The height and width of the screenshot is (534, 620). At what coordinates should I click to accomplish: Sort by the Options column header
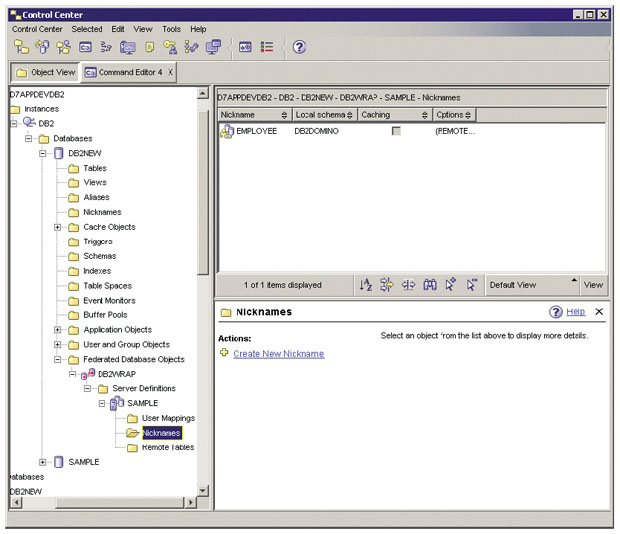coord(454,115)
